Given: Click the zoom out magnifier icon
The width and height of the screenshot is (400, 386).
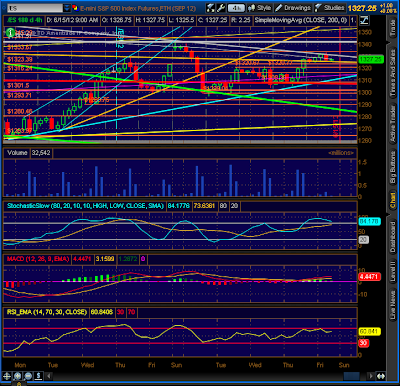Looking at the screenshot, I should tap(28, 376).
